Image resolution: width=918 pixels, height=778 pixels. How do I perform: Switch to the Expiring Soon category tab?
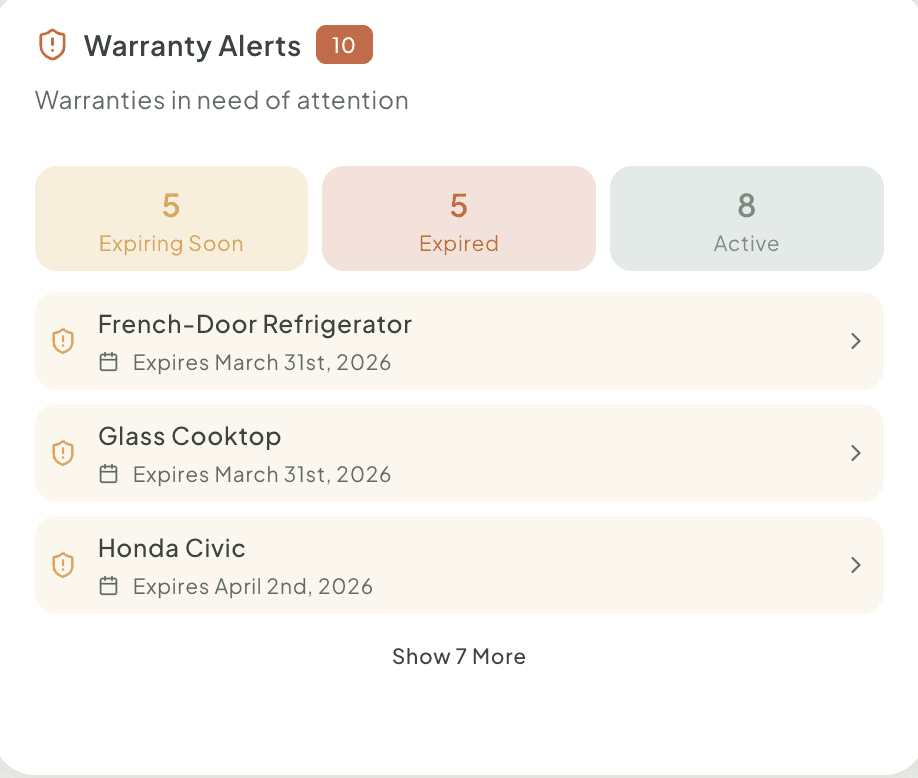[170, 218]
